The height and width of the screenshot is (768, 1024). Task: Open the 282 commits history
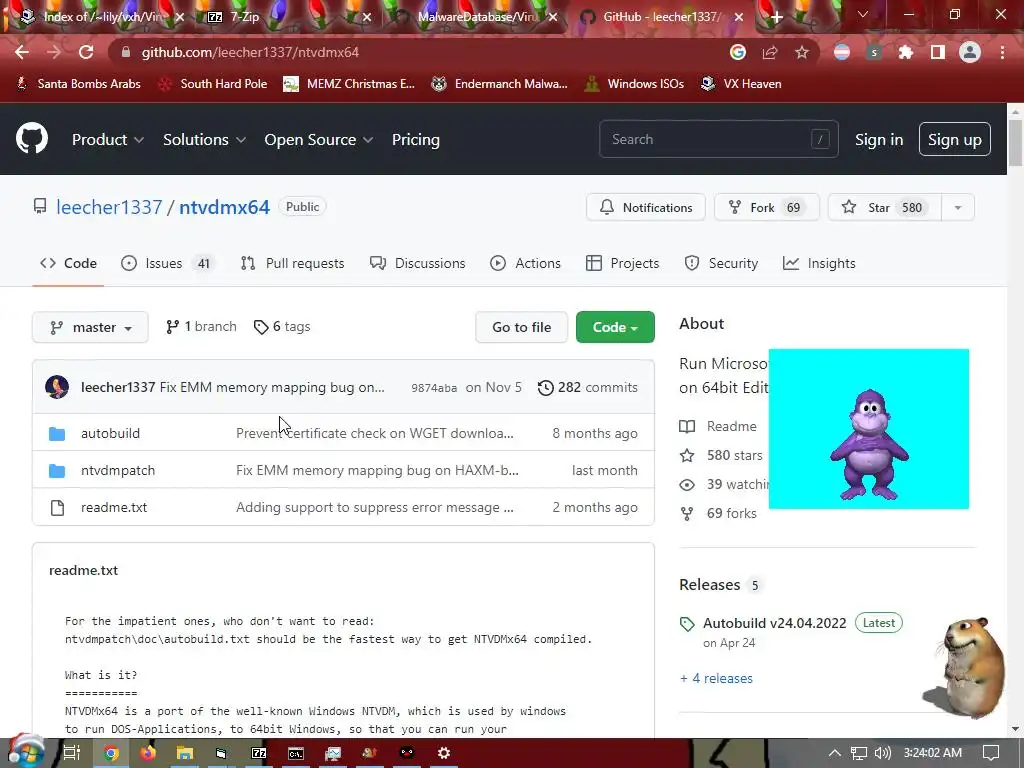pos(587,387)
